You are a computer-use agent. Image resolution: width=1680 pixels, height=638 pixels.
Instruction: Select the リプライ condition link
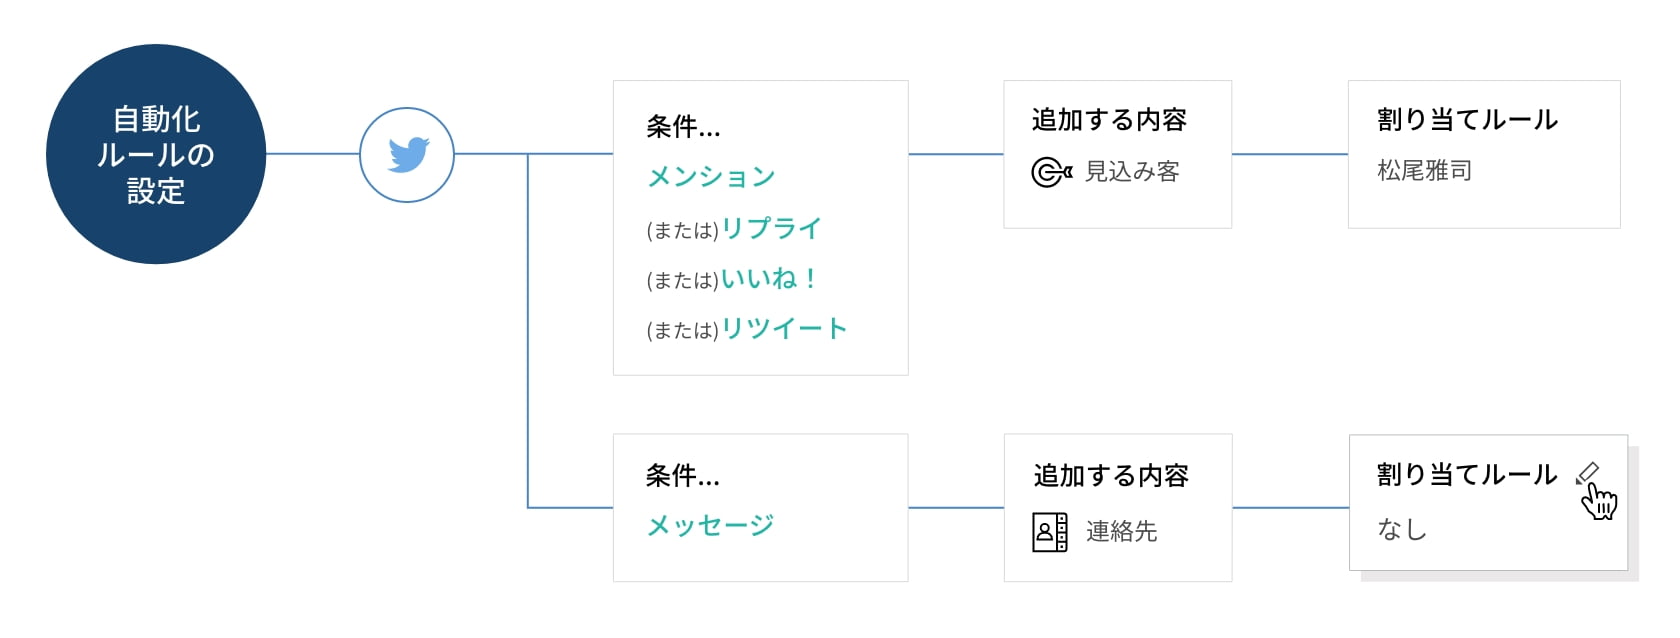(x=771, y=229)
